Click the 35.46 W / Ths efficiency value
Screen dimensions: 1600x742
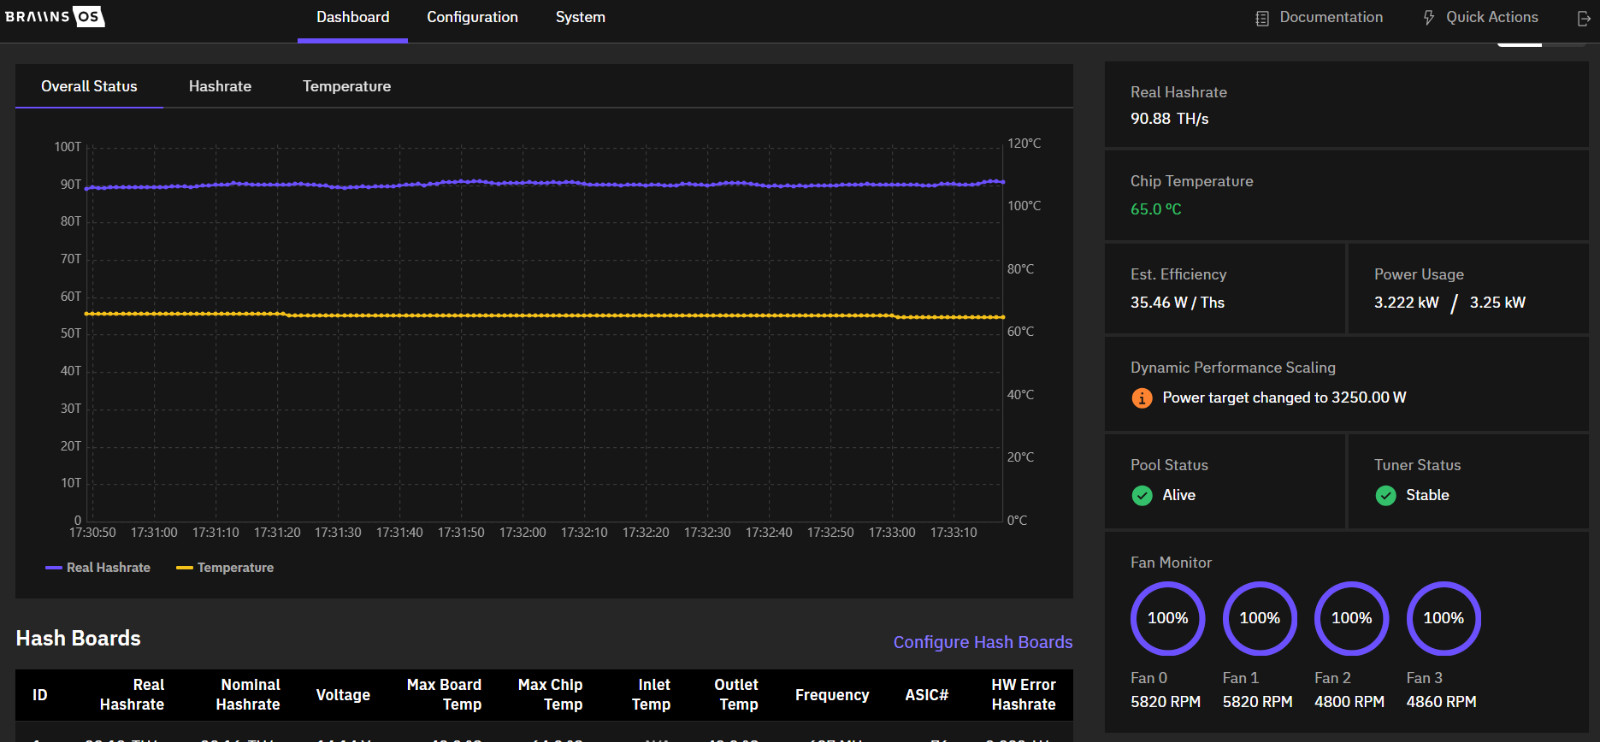1177,303
